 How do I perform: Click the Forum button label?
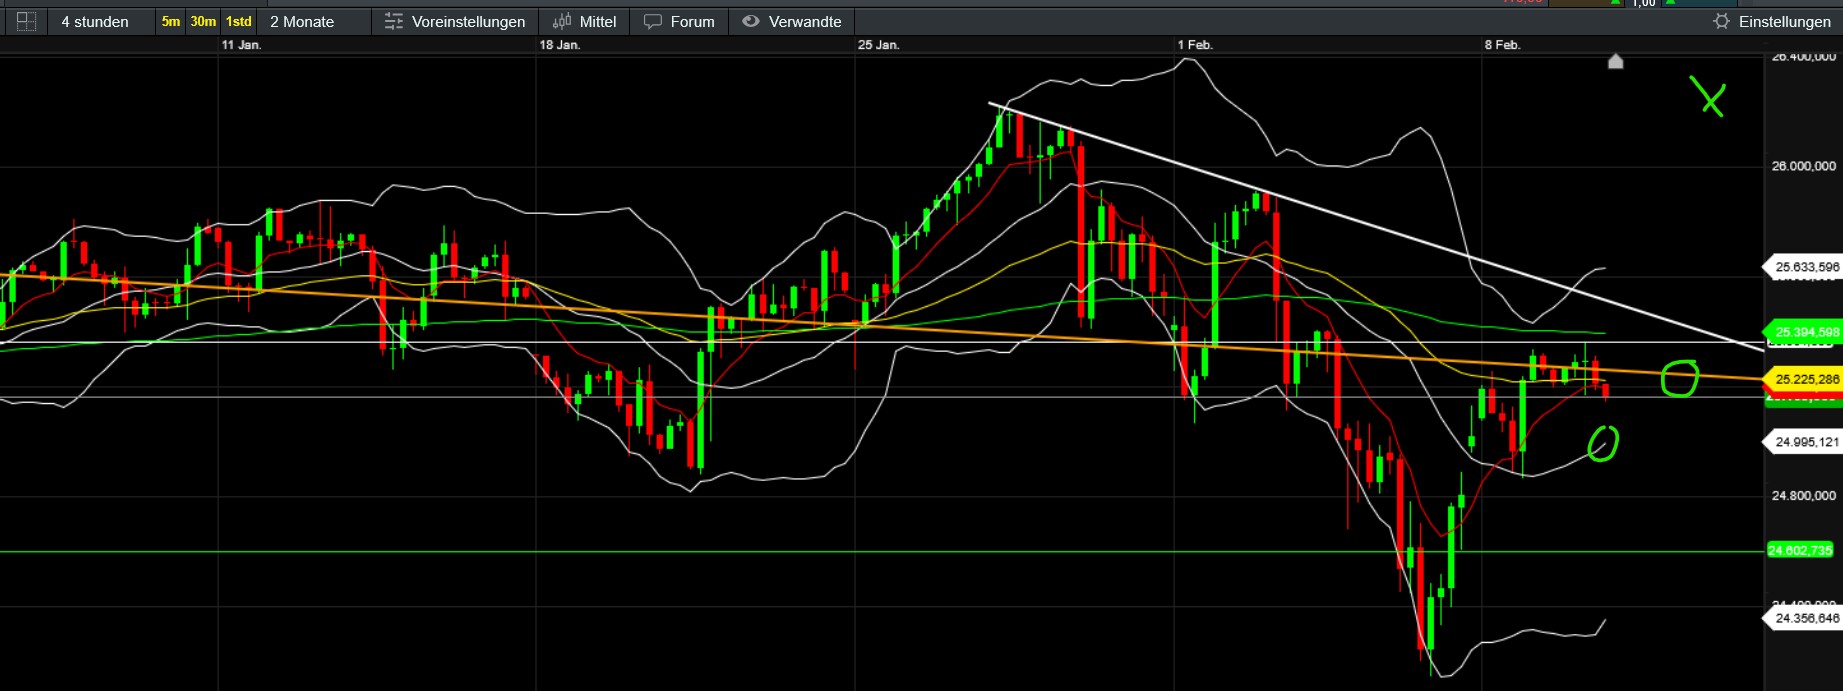coord(692,21)
